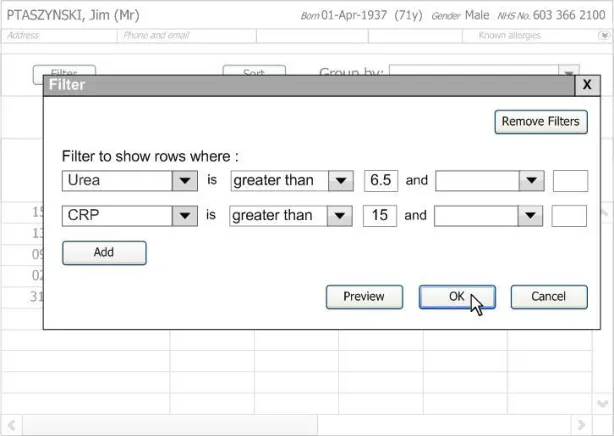Confirm the filter with OK
The height and width of the screenshot is (436, 614).
pyautogui.click(x=456, y=297)
